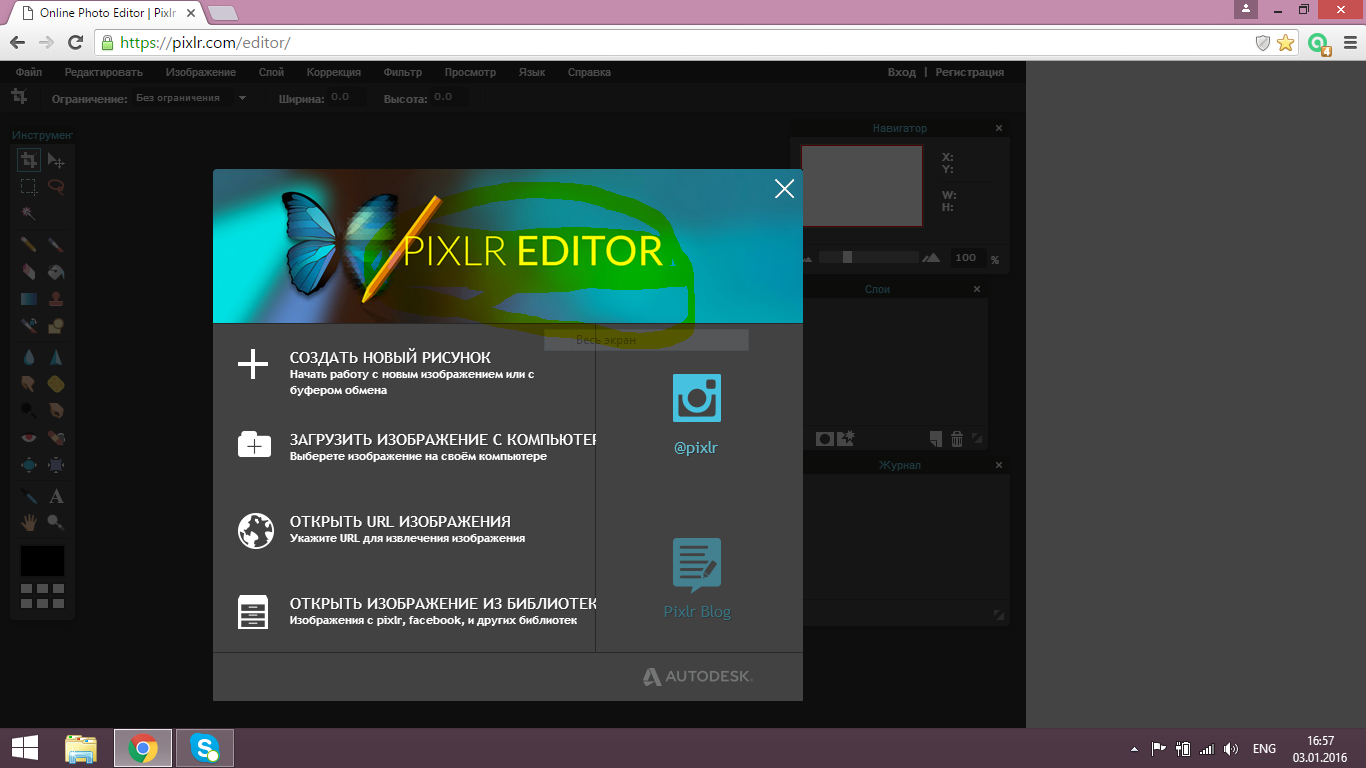Close the Журнал history panel
1366x768 pixels.
999,465
